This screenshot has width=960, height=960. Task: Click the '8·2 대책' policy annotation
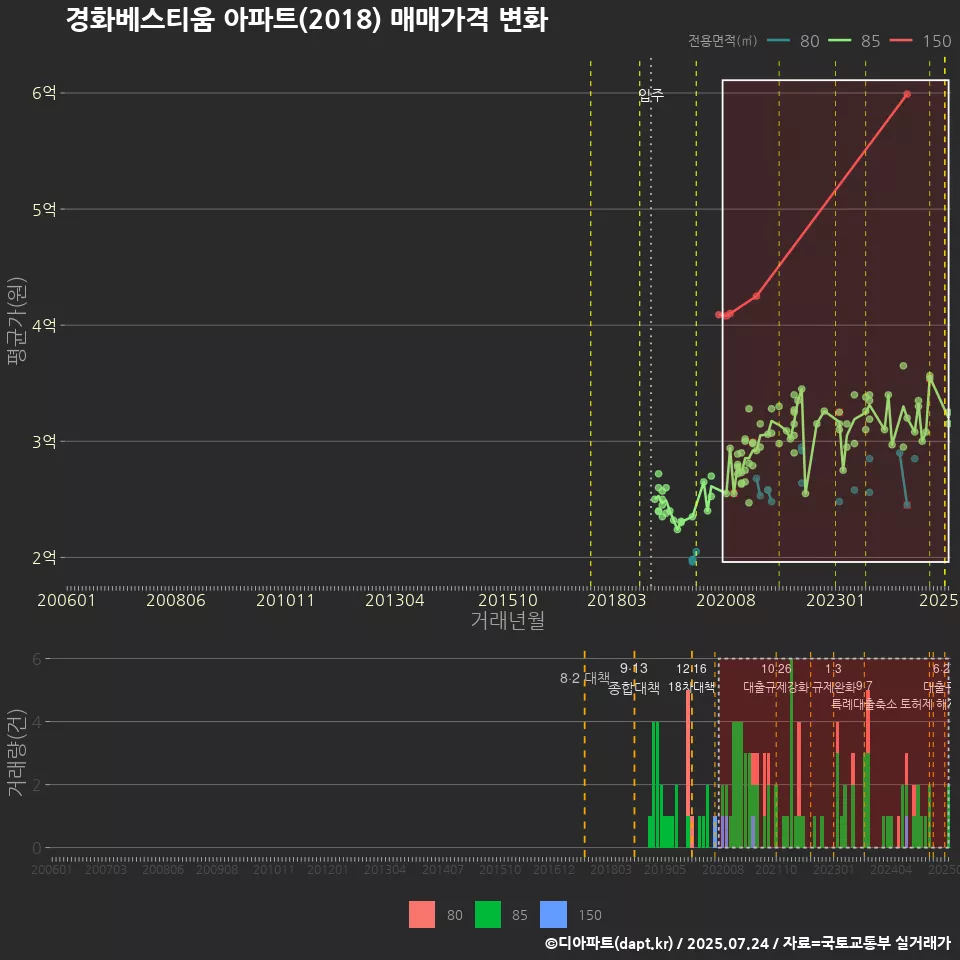(585, 678)
